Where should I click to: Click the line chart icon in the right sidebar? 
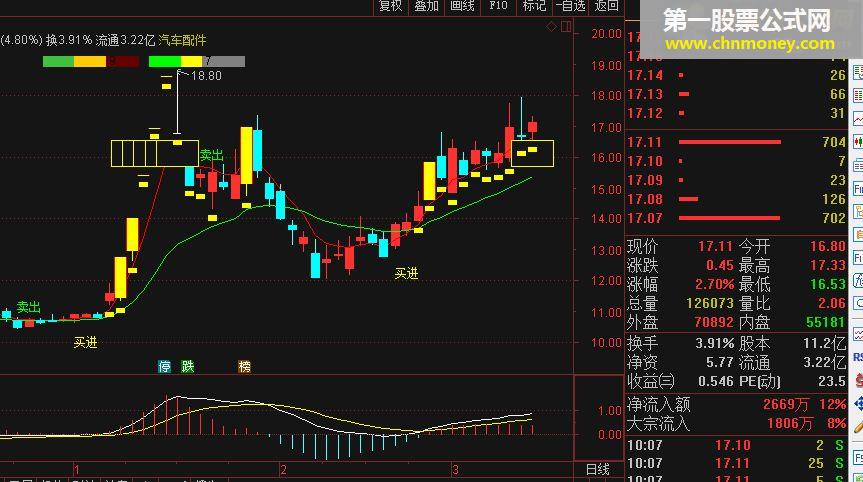[857, 119]
